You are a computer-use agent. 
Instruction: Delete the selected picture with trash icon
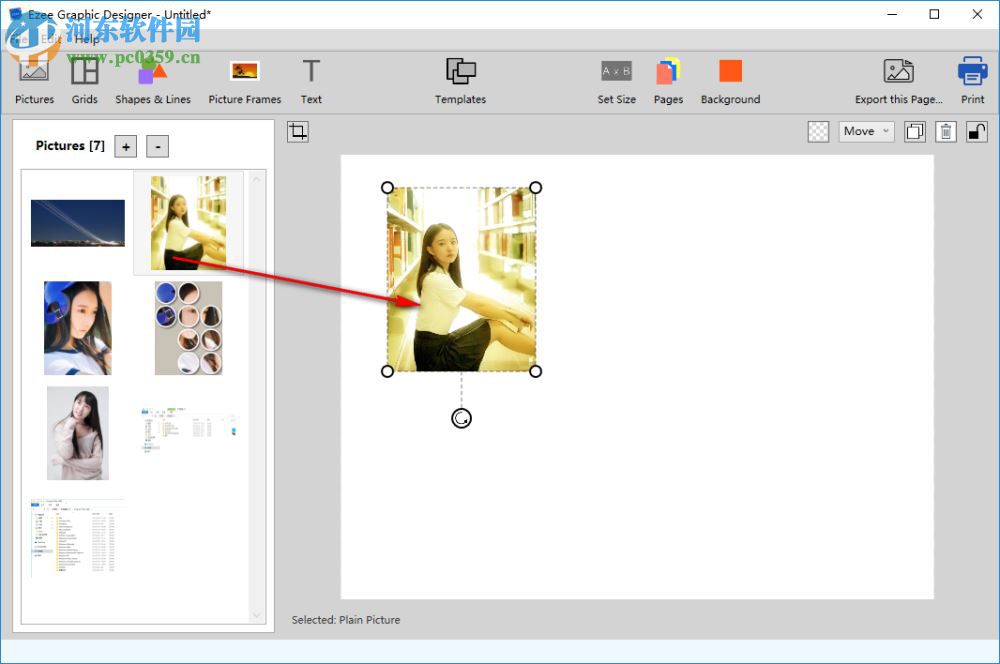[x=945, y=131]
